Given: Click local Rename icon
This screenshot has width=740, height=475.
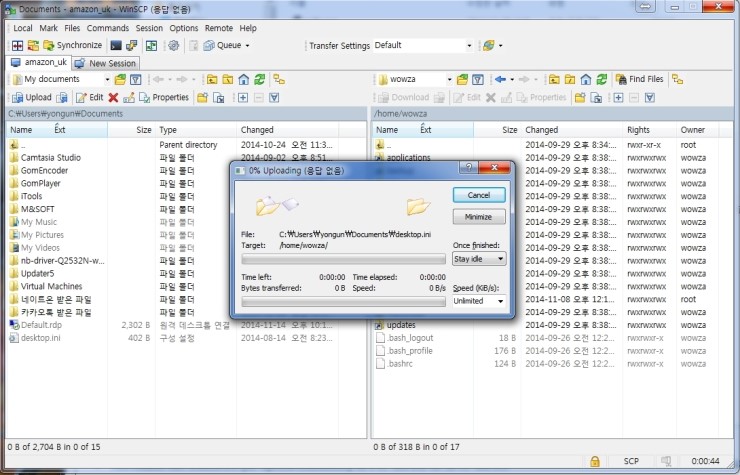Looking at the screenshot, I should click(128, 98).
